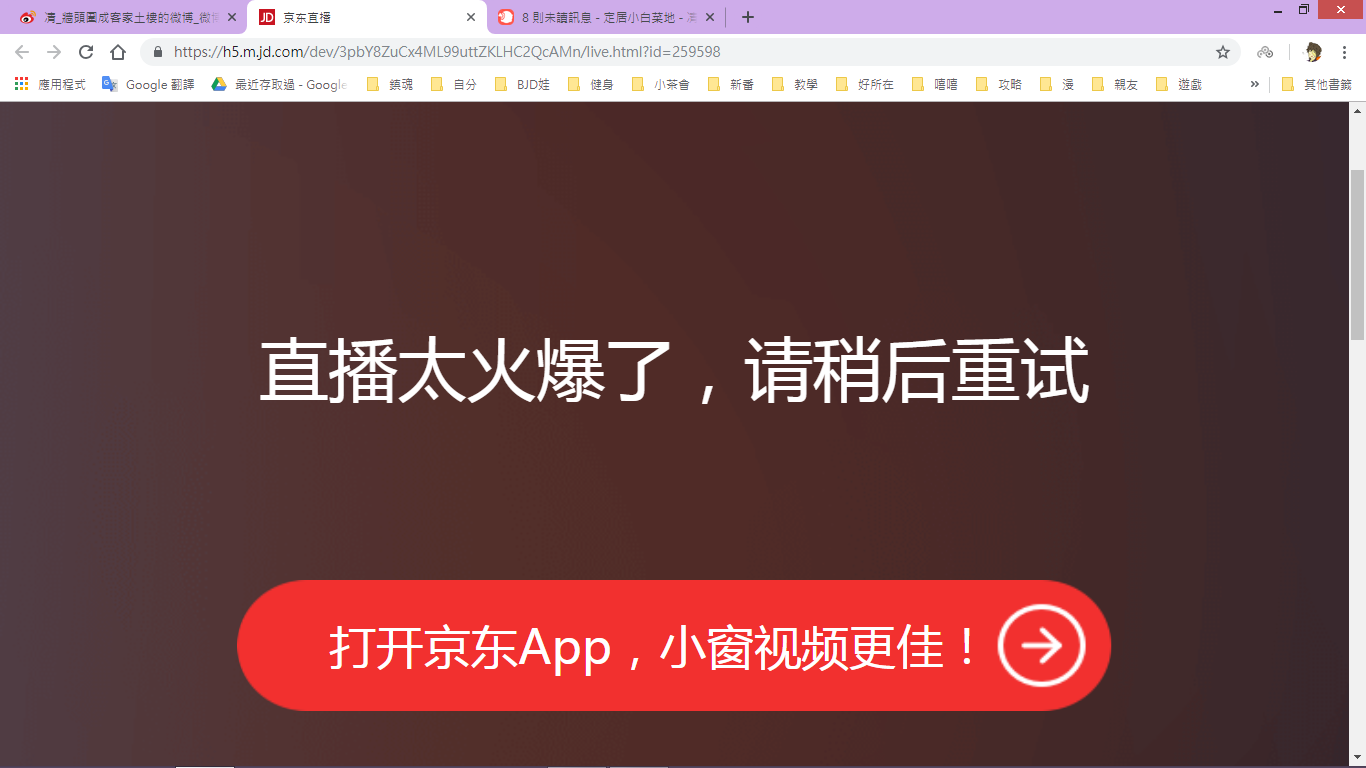Click the 打开京东App，小窗视频更佳 button
This screenshot has height=768, width=1366.
tap(674, 646)
